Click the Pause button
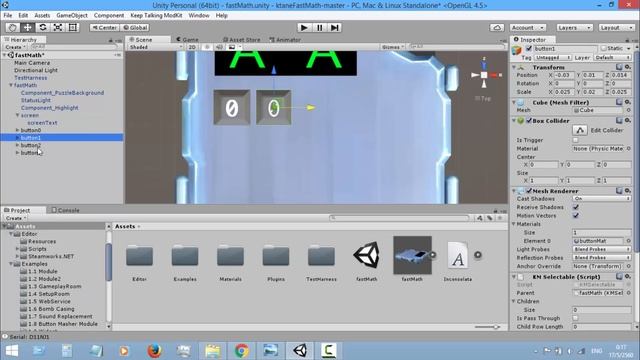This screenshot has height=360, width=640. (320, 27)
